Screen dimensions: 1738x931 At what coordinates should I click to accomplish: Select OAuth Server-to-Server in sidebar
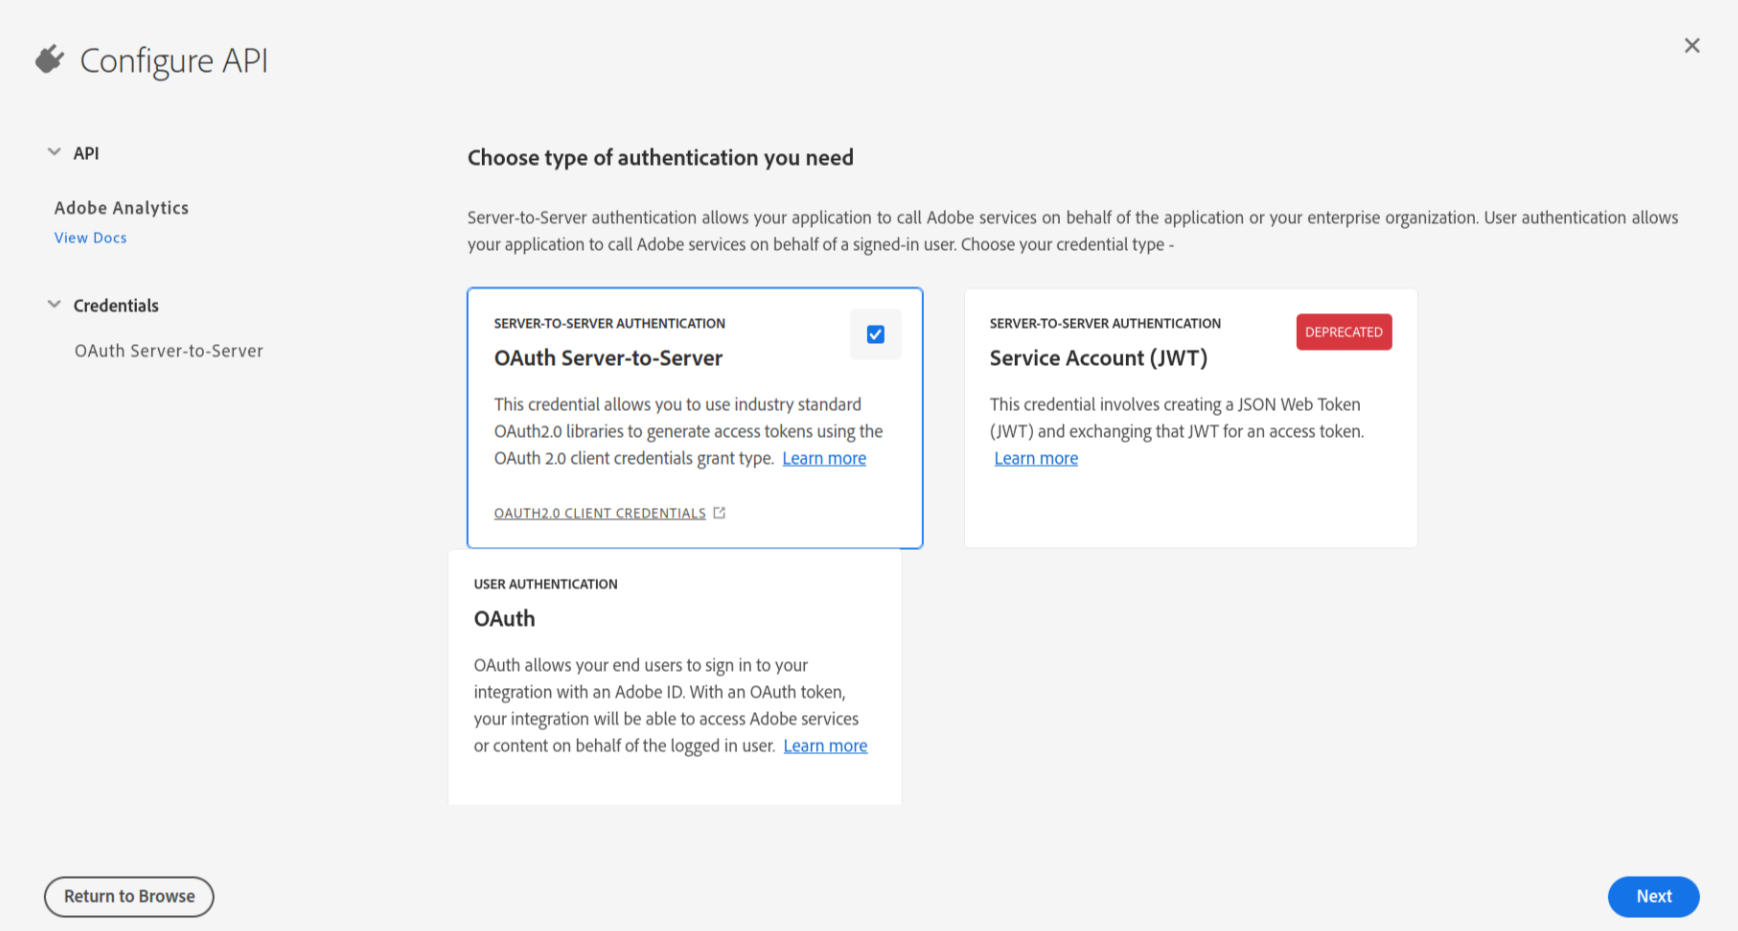pyautogui.click(x=168, y=351)
